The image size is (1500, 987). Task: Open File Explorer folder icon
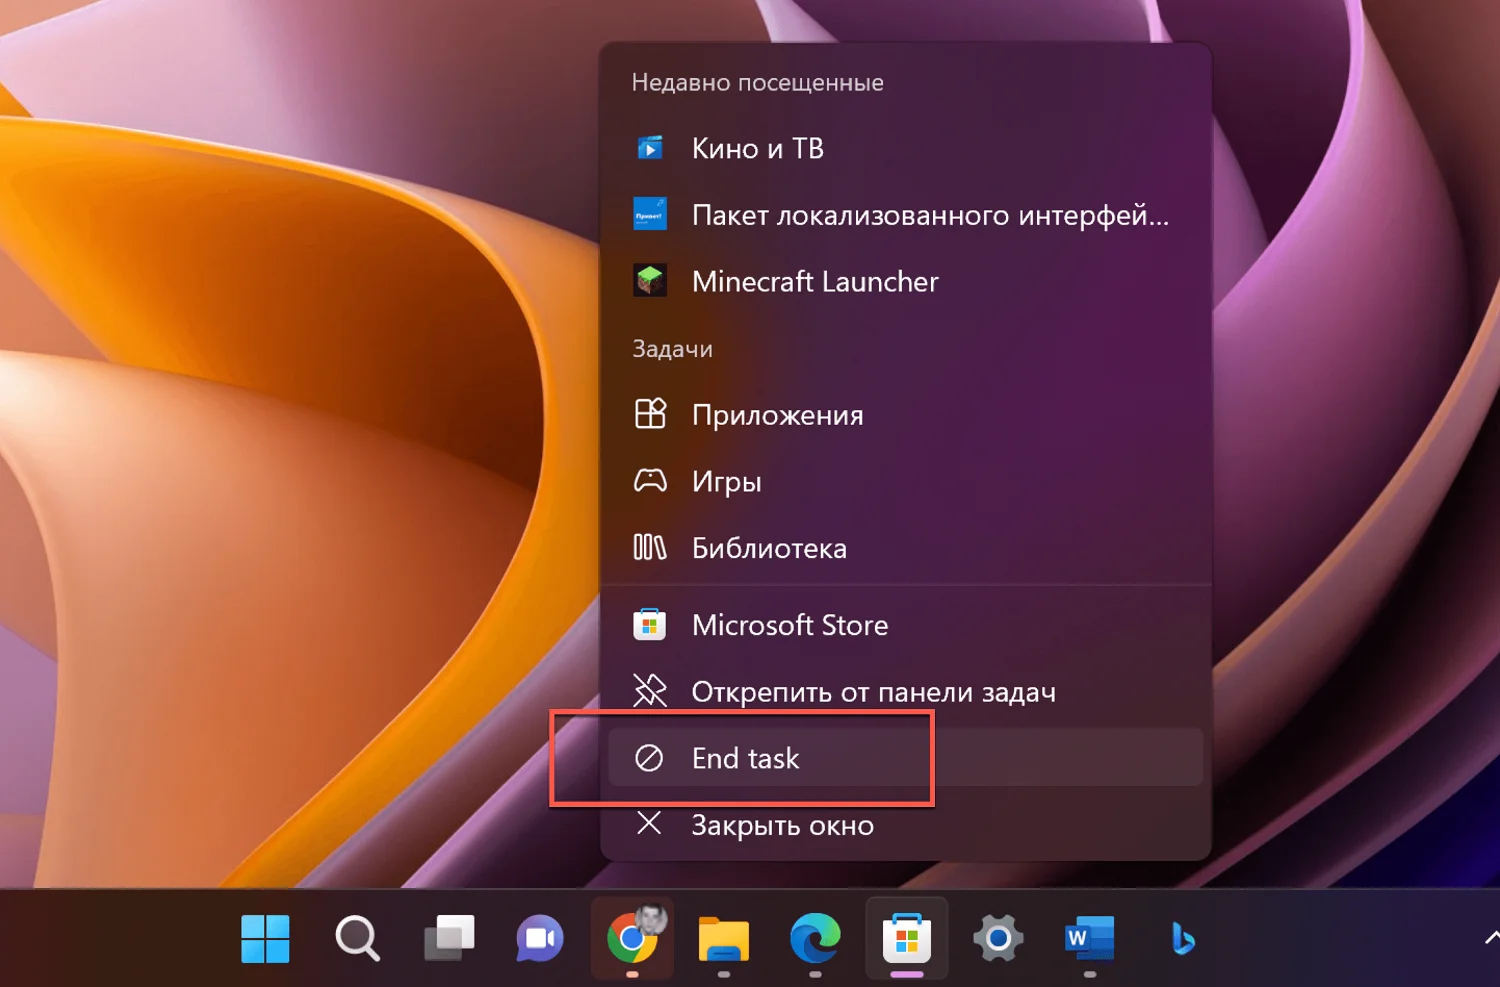tap(724, 939)
